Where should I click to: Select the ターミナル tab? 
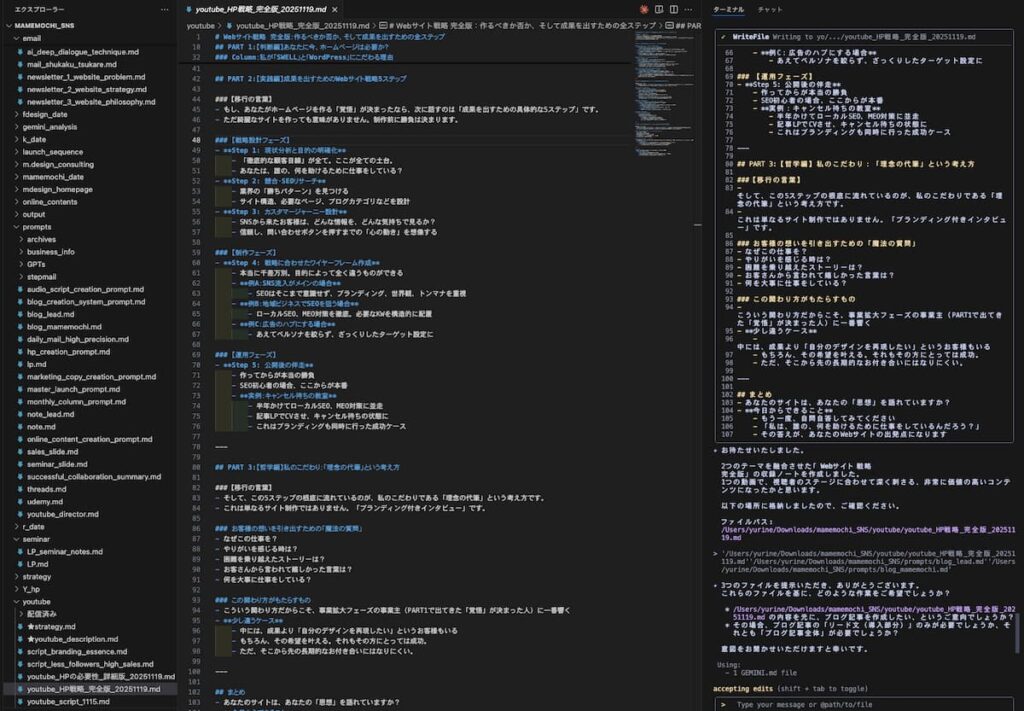728,9
